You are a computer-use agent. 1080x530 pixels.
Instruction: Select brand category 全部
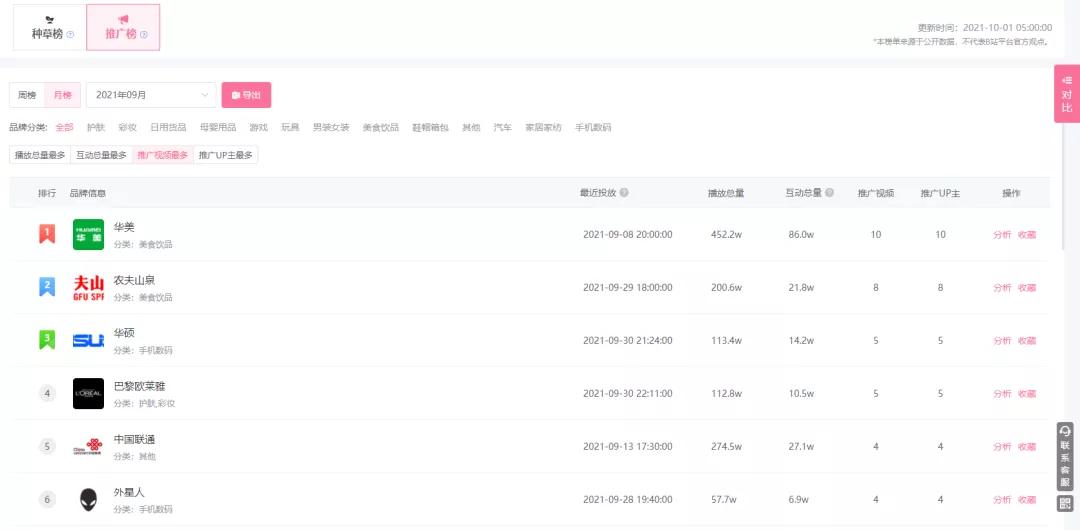(64, 128)
